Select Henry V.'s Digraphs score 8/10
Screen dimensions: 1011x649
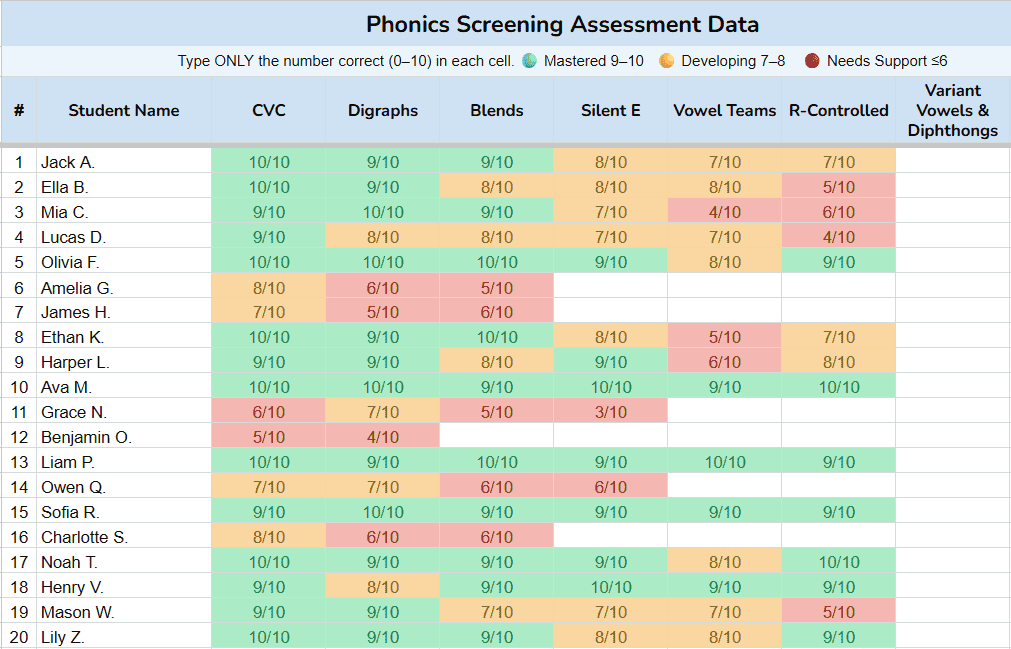[383, 587]
